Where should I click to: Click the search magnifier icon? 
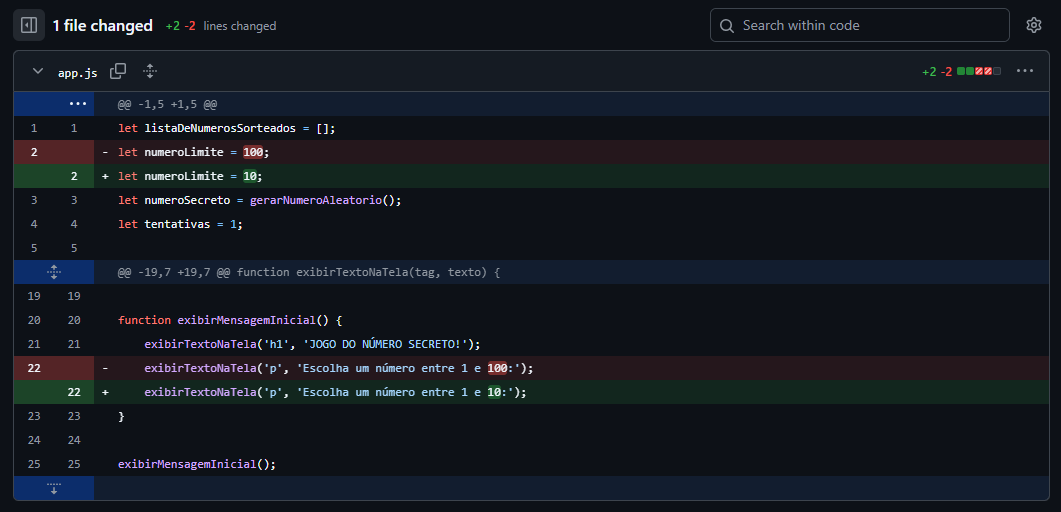tap(727, 26)
